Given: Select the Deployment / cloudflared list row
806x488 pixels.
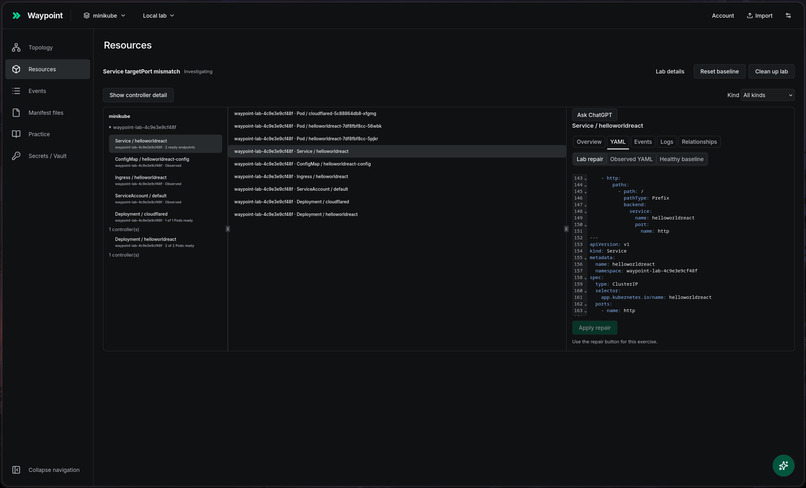Looking at the screenshot, I should pyautogui.click(x=397, y=202).
